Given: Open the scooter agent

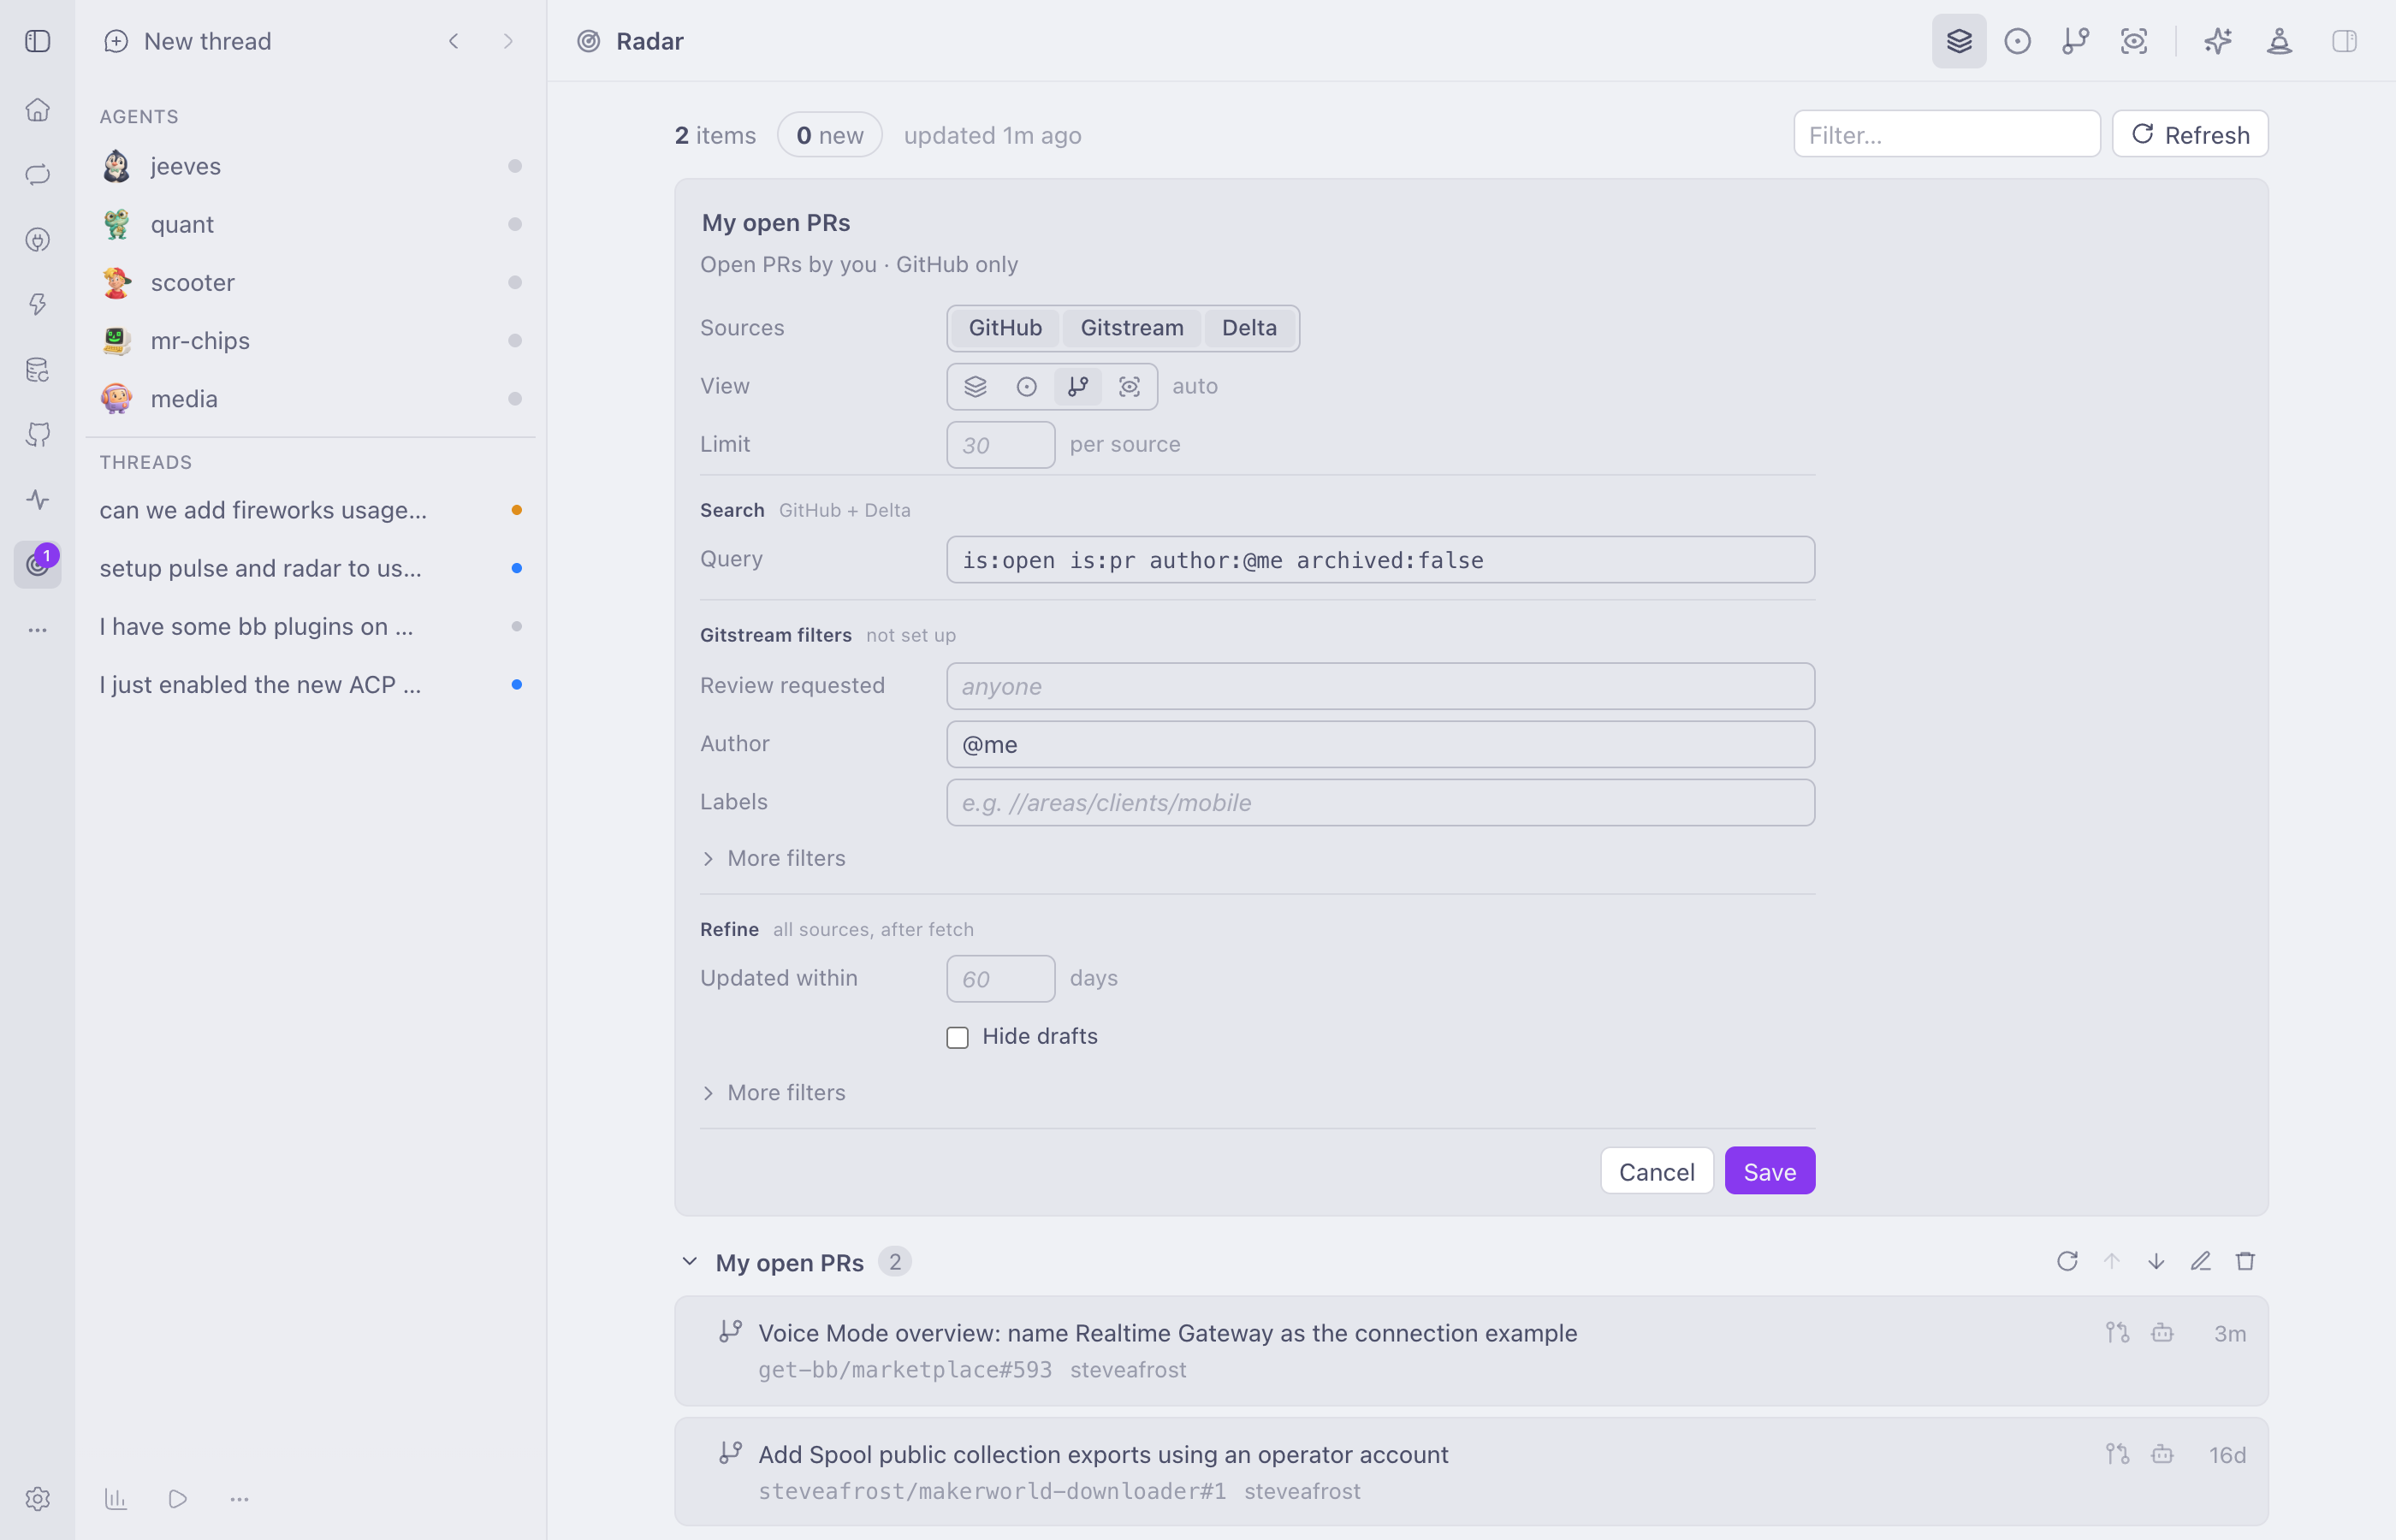Looking at the screenshot, I should (311, 282).
